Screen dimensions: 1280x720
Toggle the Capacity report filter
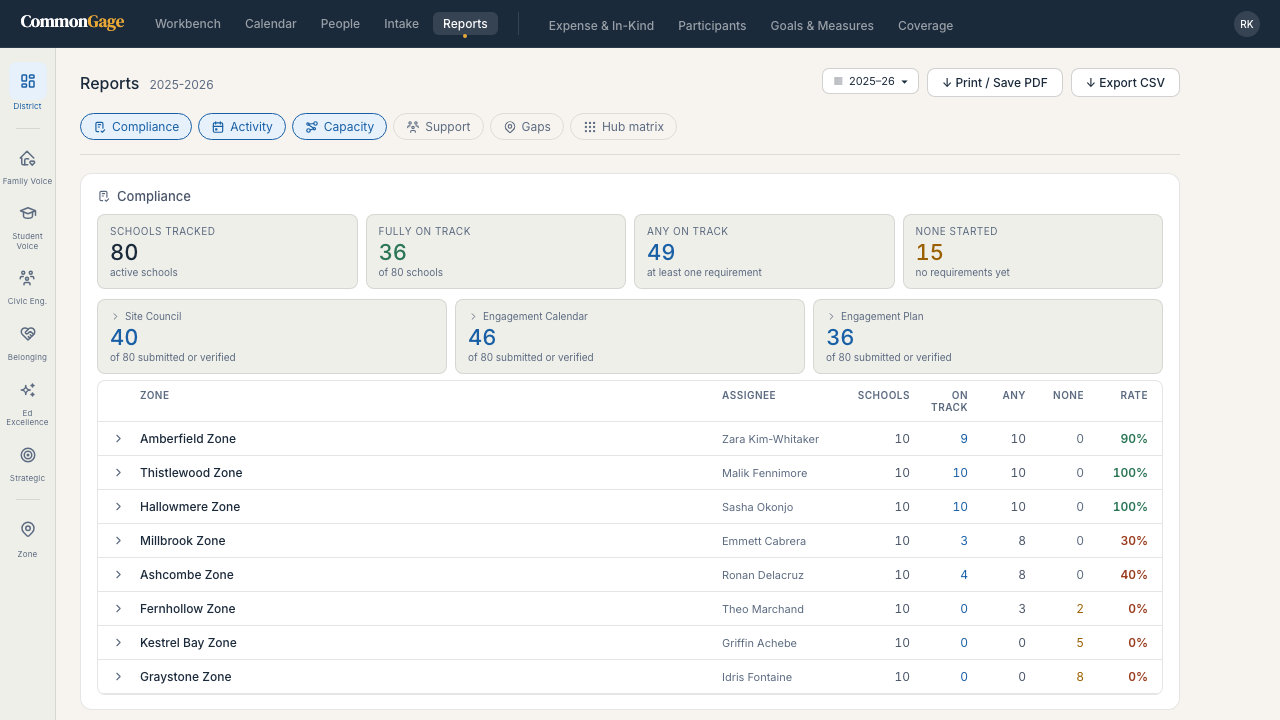coord(339,127)
